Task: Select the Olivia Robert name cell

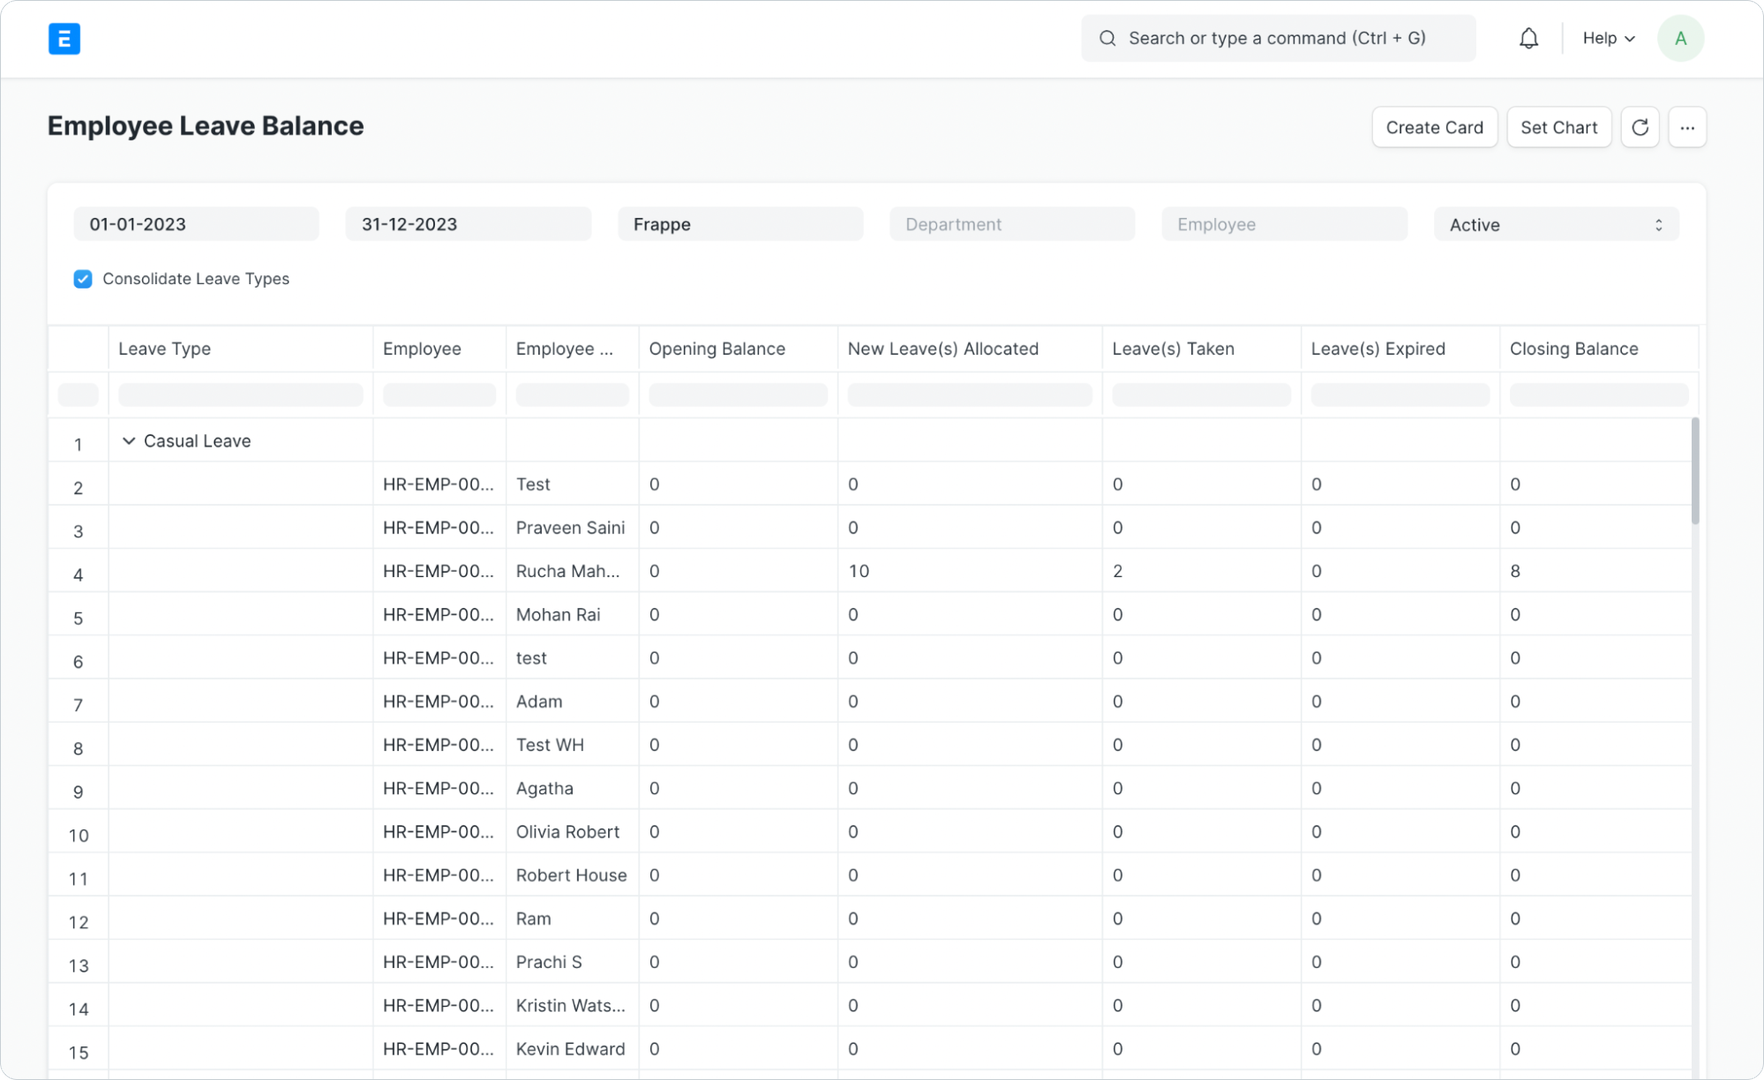Action: pos(572,832)
